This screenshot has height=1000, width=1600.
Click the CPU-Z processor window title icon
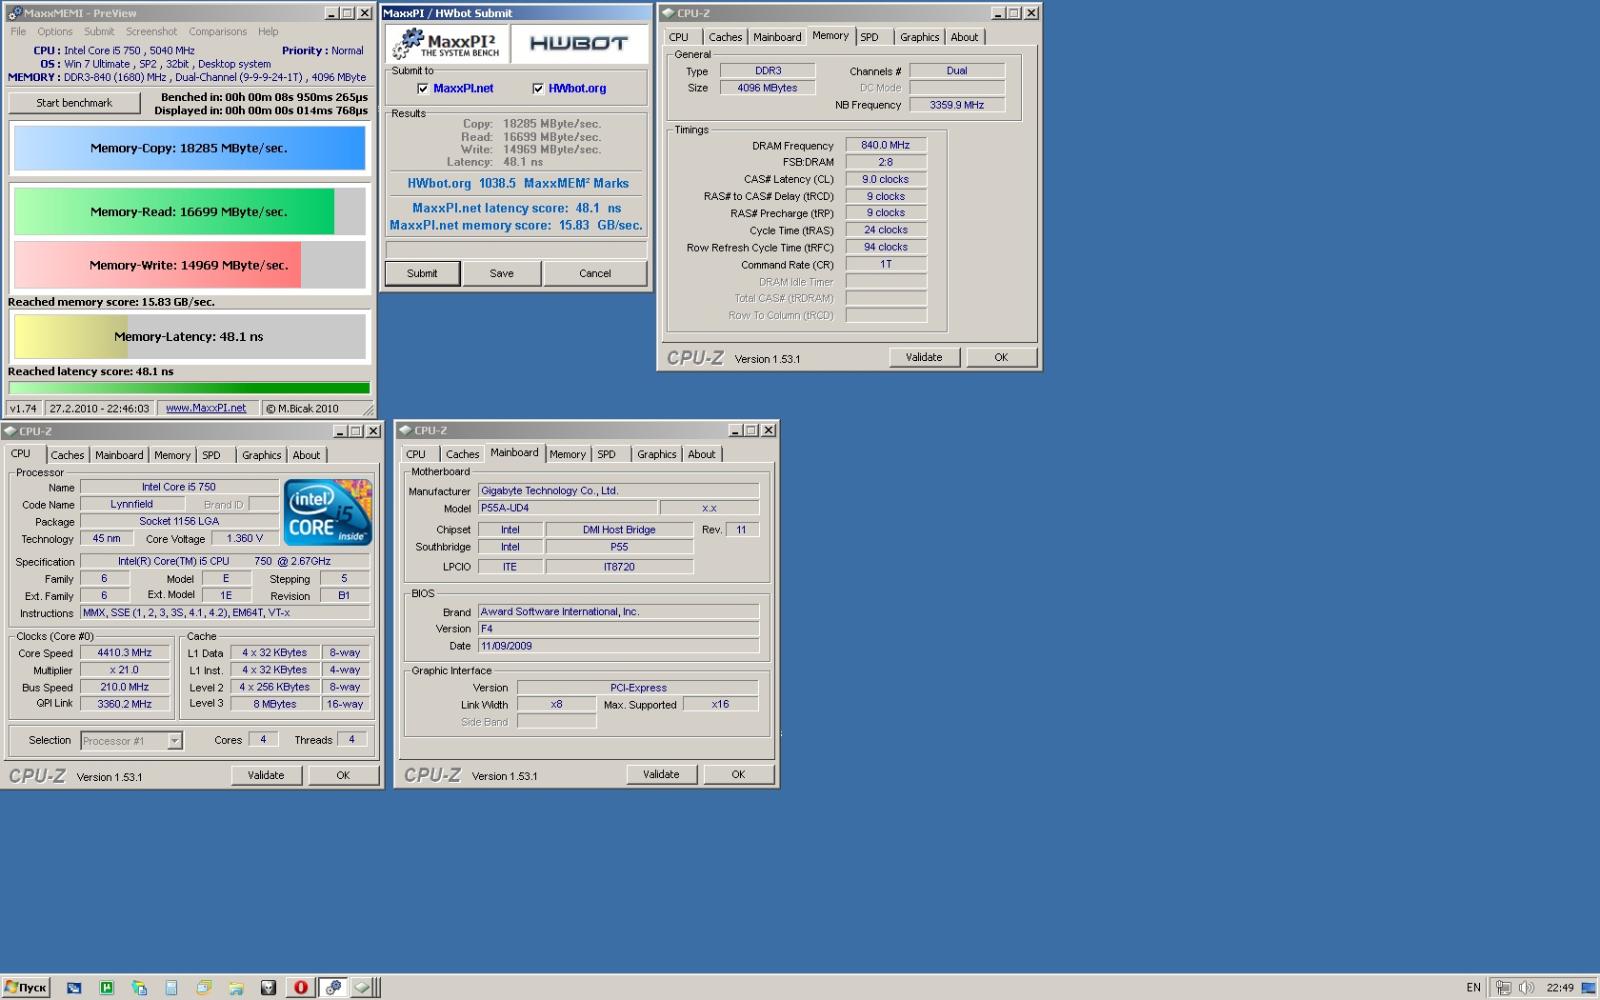click(10, 431)
